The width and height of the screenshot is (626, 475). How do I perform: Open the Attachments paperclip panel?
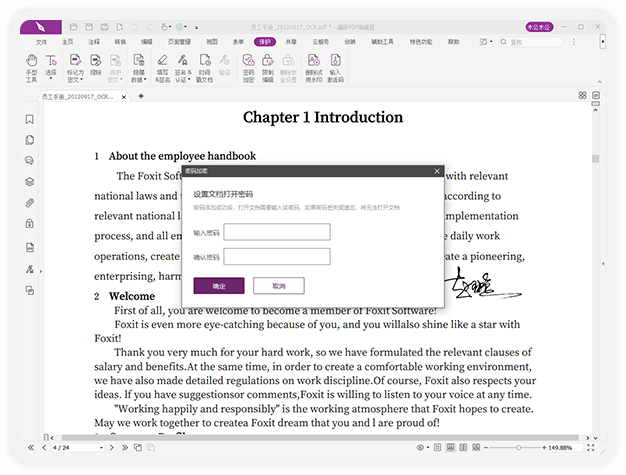click(30, 203)
